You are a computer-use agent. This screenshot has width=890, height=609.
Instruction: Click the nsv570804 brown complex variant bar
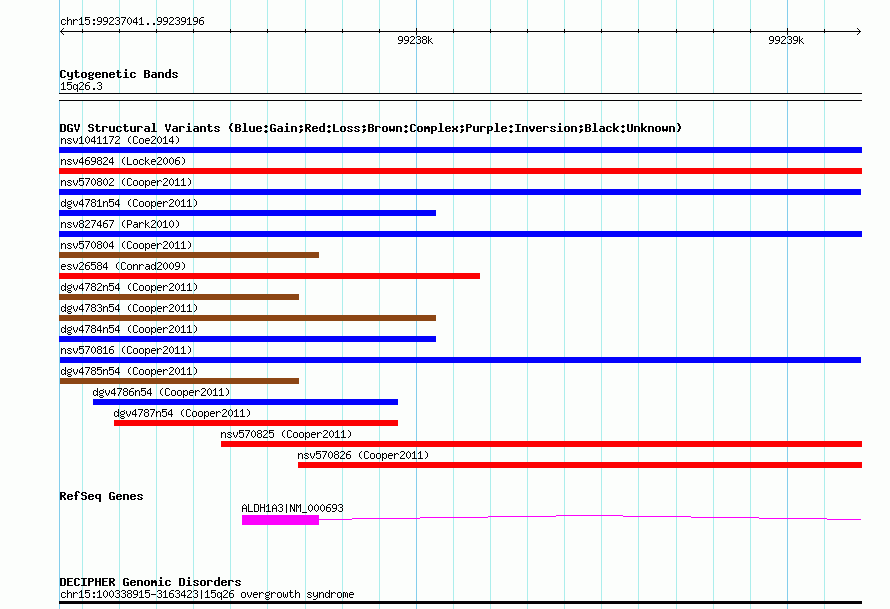coord(189,255)
